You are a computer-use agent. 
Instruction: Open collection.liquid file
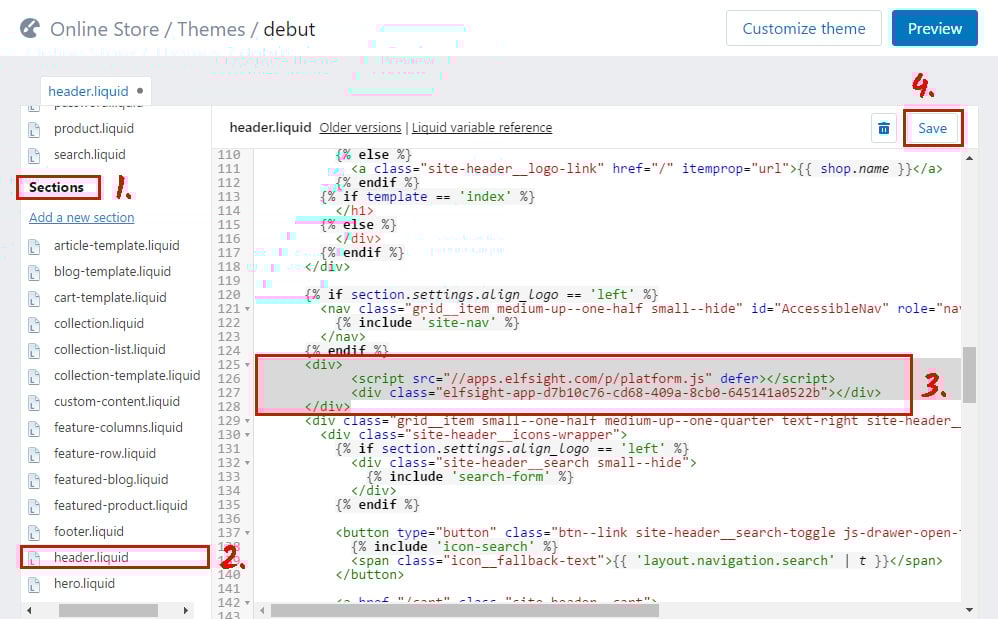click(99, 324)
